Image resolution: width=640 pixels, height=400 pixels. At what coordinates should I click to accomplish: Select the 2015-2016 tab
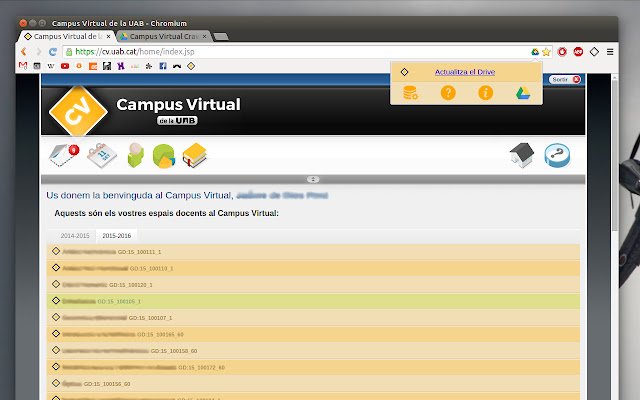pos(116,236)
